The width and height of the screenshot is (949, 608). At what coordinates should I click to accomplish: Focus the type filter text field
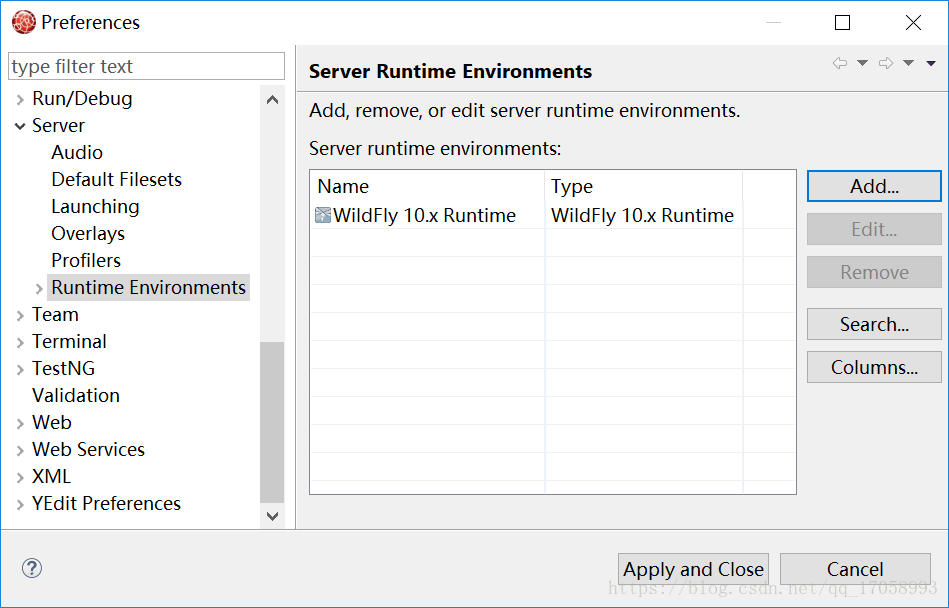(x=146, y=66)
